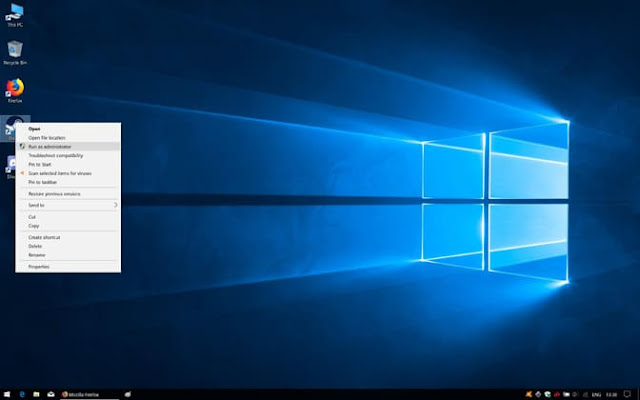Screen dimensions: 640x400
Task: Switch the ENG input language indicator
Action: coord(596,395)
